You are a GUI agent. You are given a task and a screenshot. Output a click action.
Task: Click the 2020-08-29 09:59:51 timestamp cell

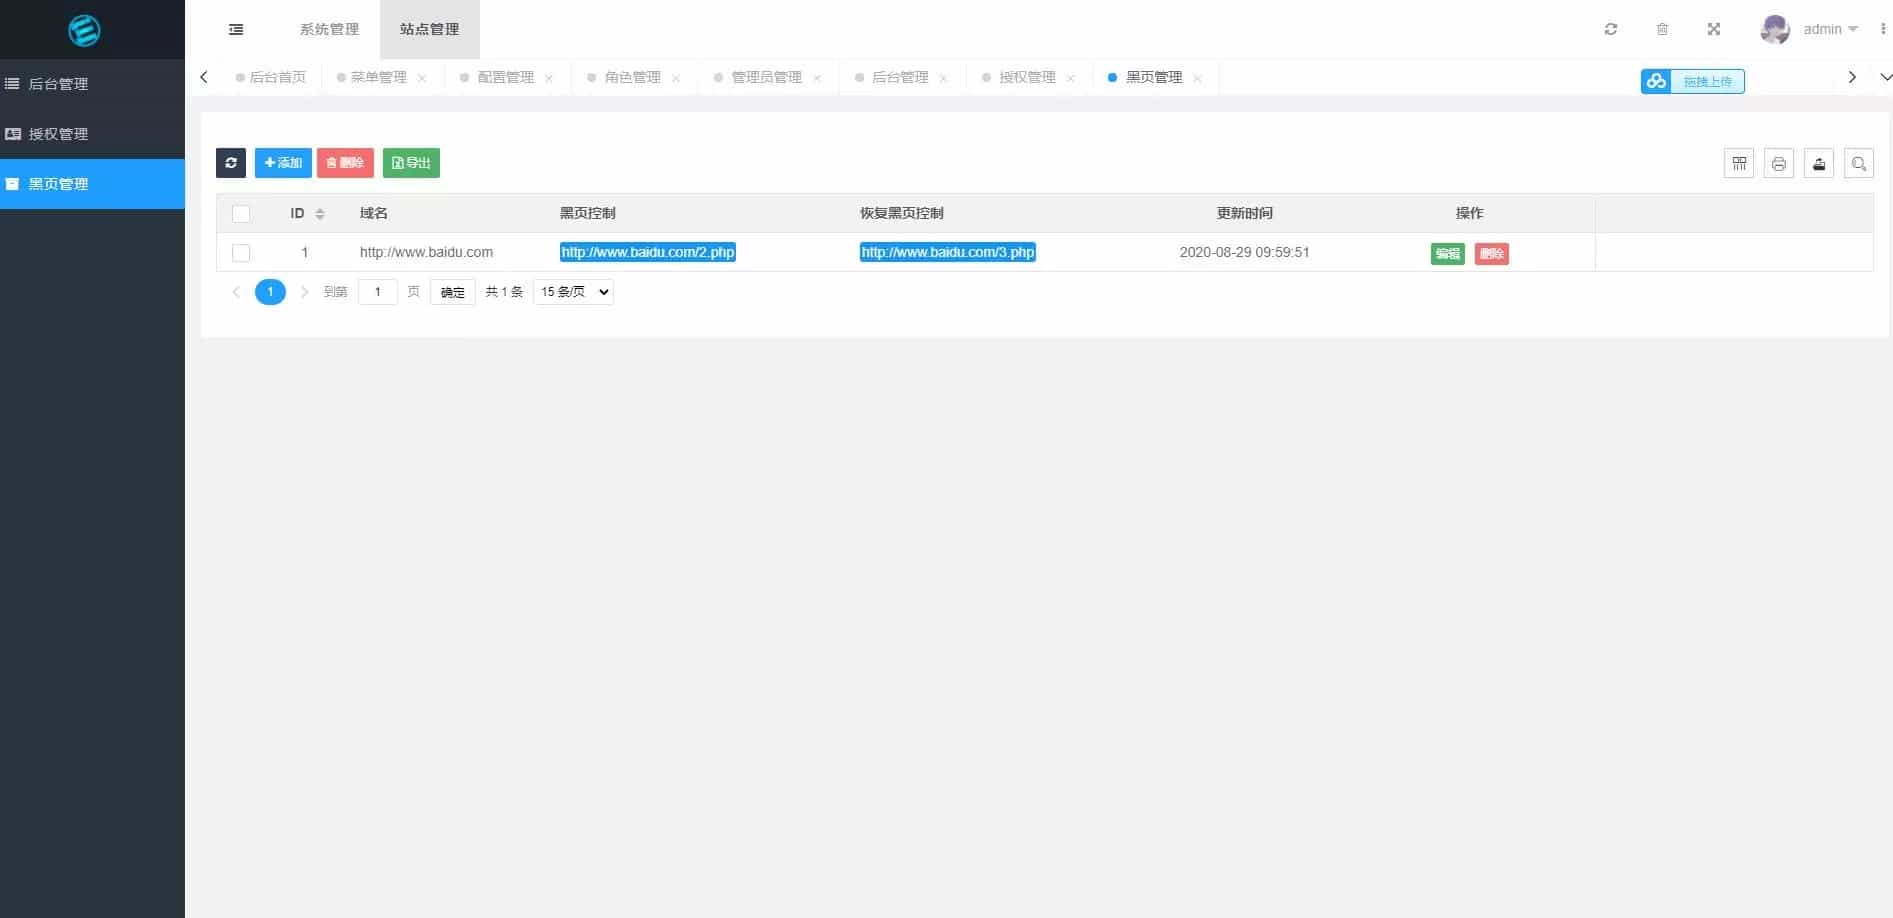tap(1244, 252)
